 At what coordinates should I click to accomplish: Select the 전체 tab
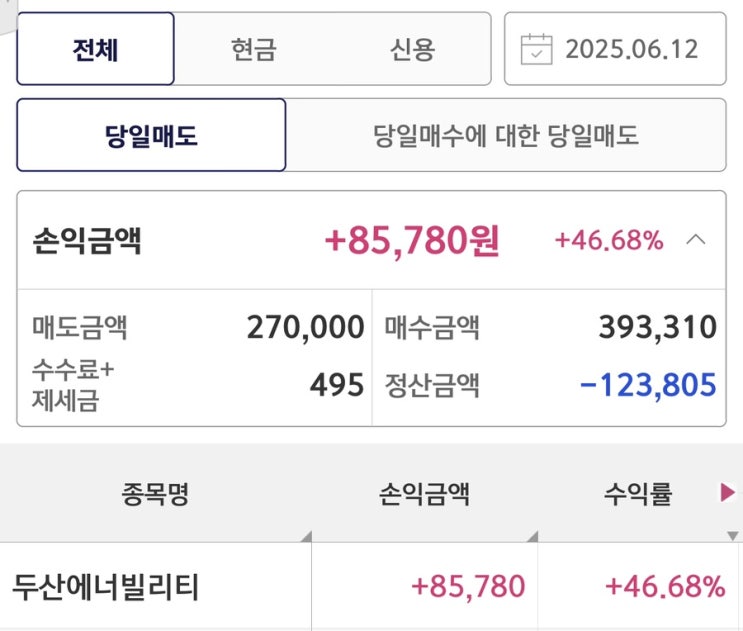96,49
